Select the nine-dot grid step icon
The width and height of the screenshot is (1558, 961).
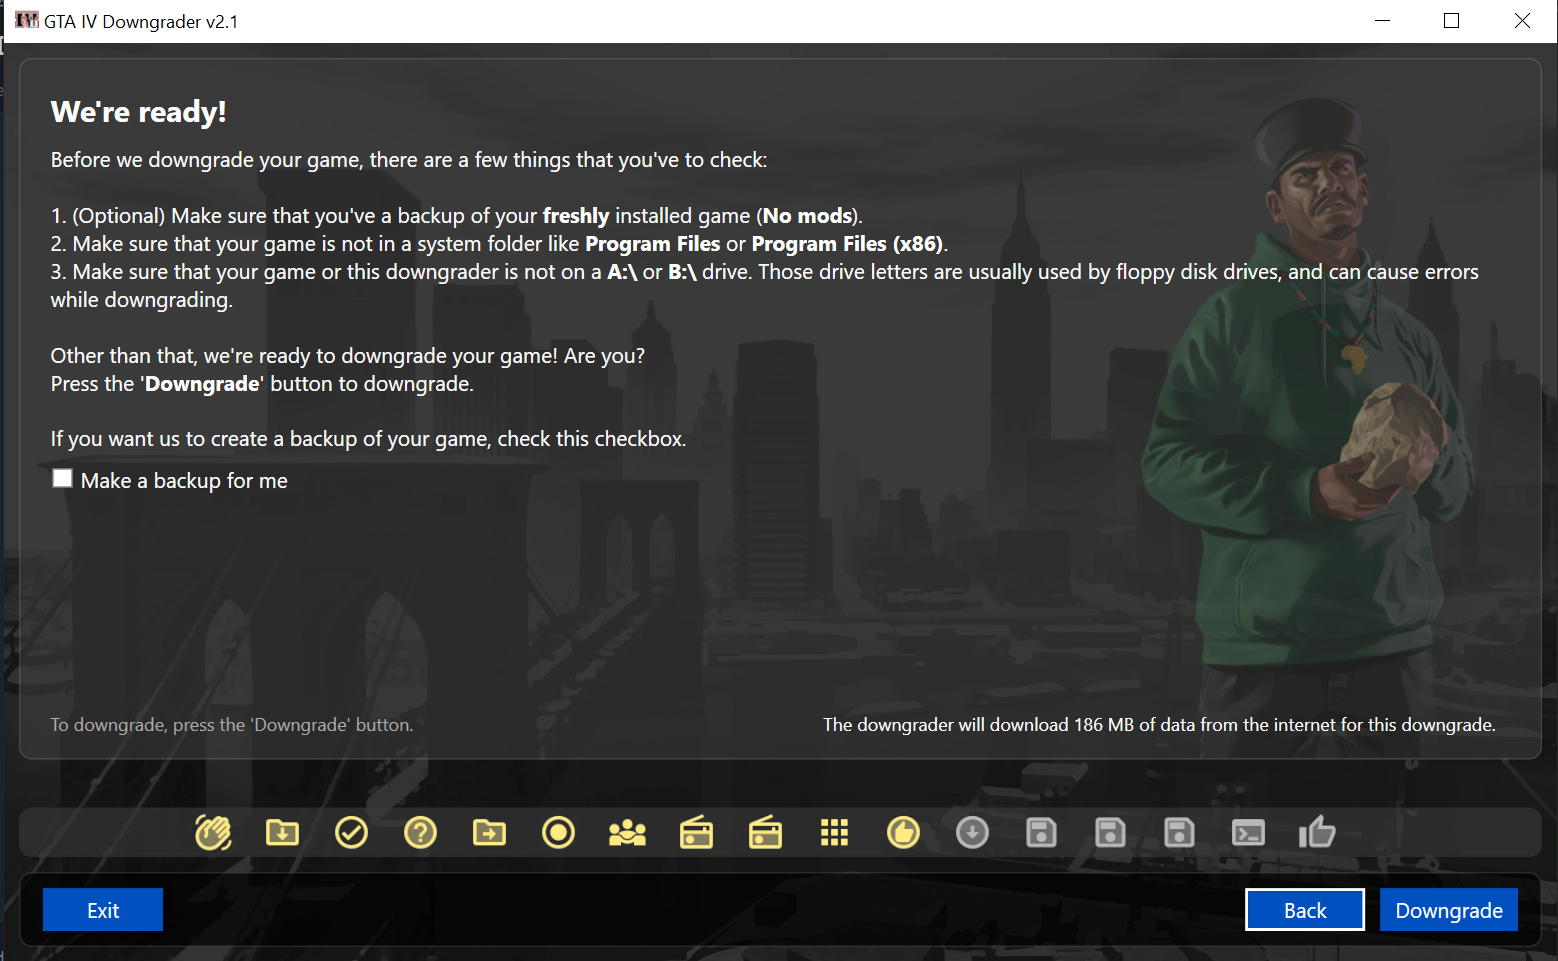[x=834, y=832]
